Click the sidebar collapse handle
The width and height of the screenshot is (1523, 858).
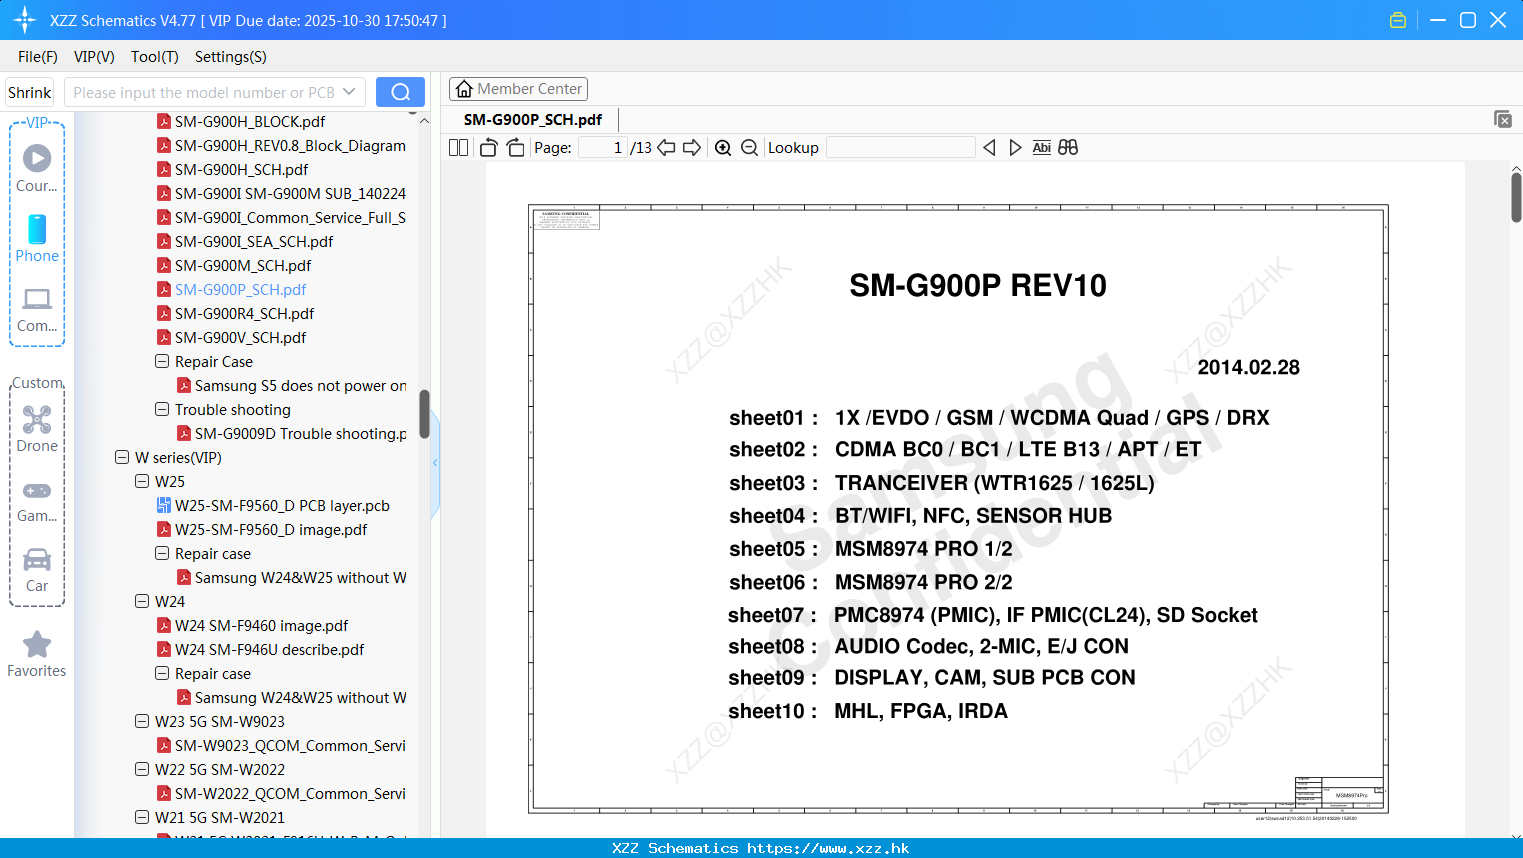[x=435, y=462]
